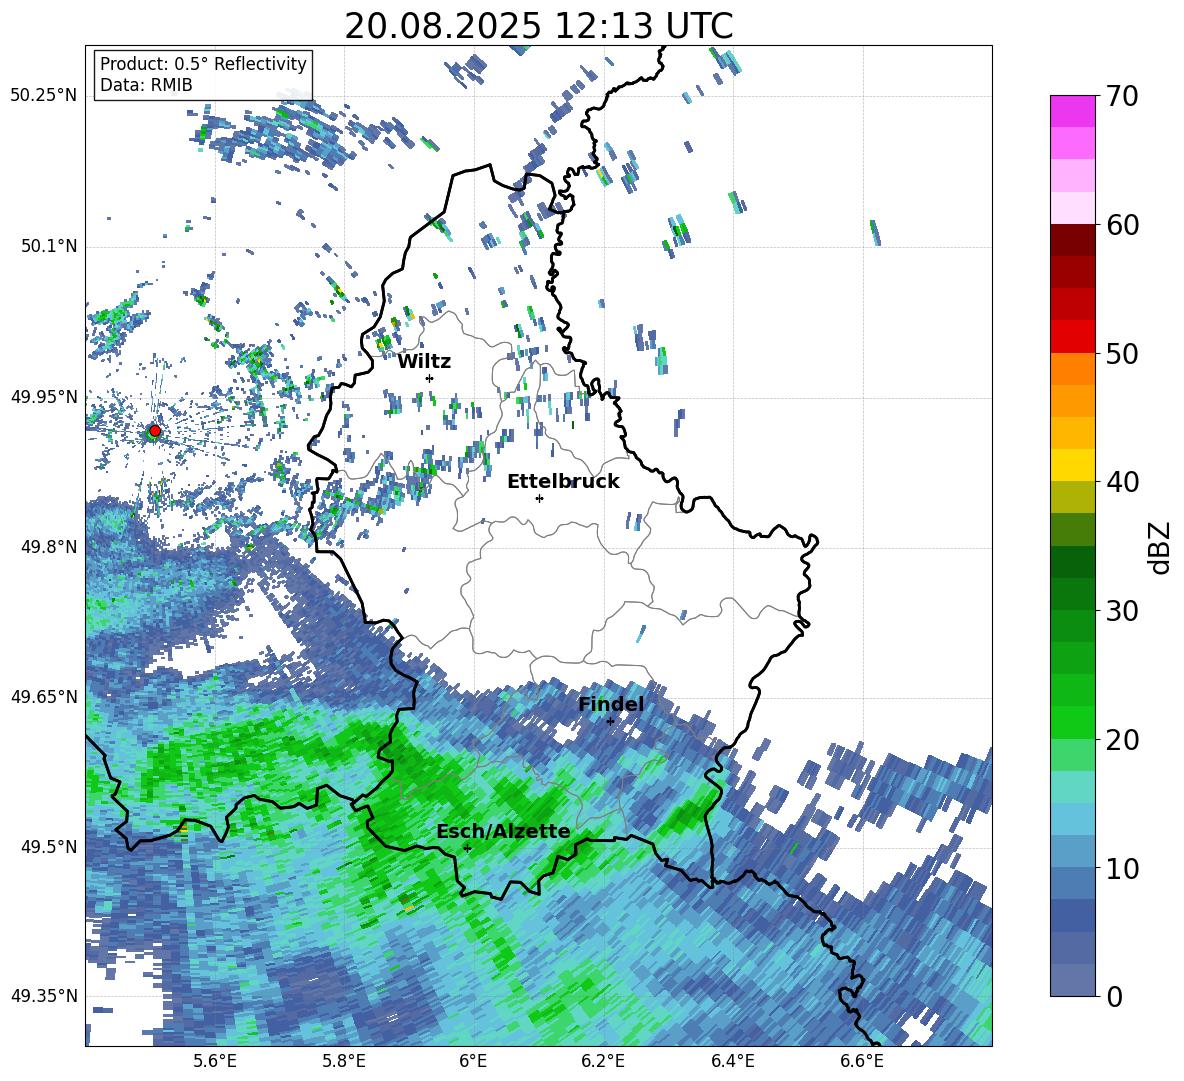Image resolution: width=1184 pixels, height=1081 pixels.
Task: Click the 49.8°N latitude label
Action: (x=48, y=547)
